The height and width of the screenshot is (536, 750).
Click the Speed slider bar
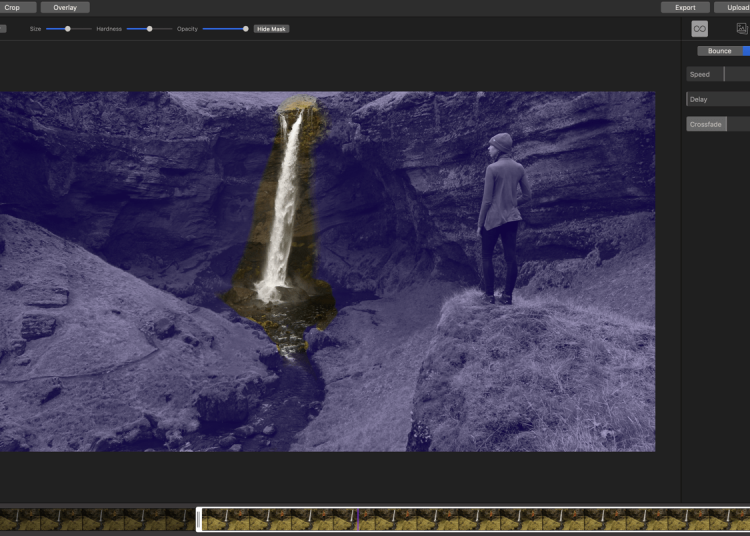coord(718,74)
